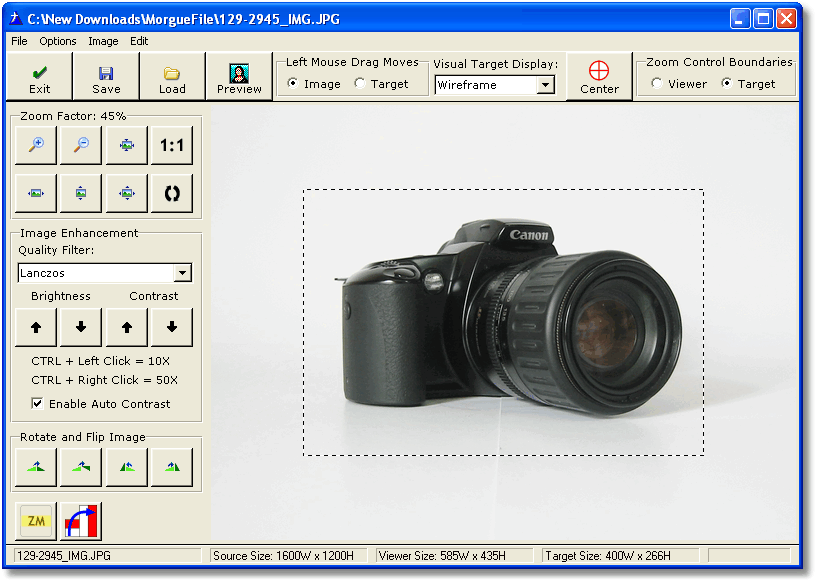Open the Quality Filter dropdown arrow
The width and height of the screenshot is (817, 583).
(182, 272)
